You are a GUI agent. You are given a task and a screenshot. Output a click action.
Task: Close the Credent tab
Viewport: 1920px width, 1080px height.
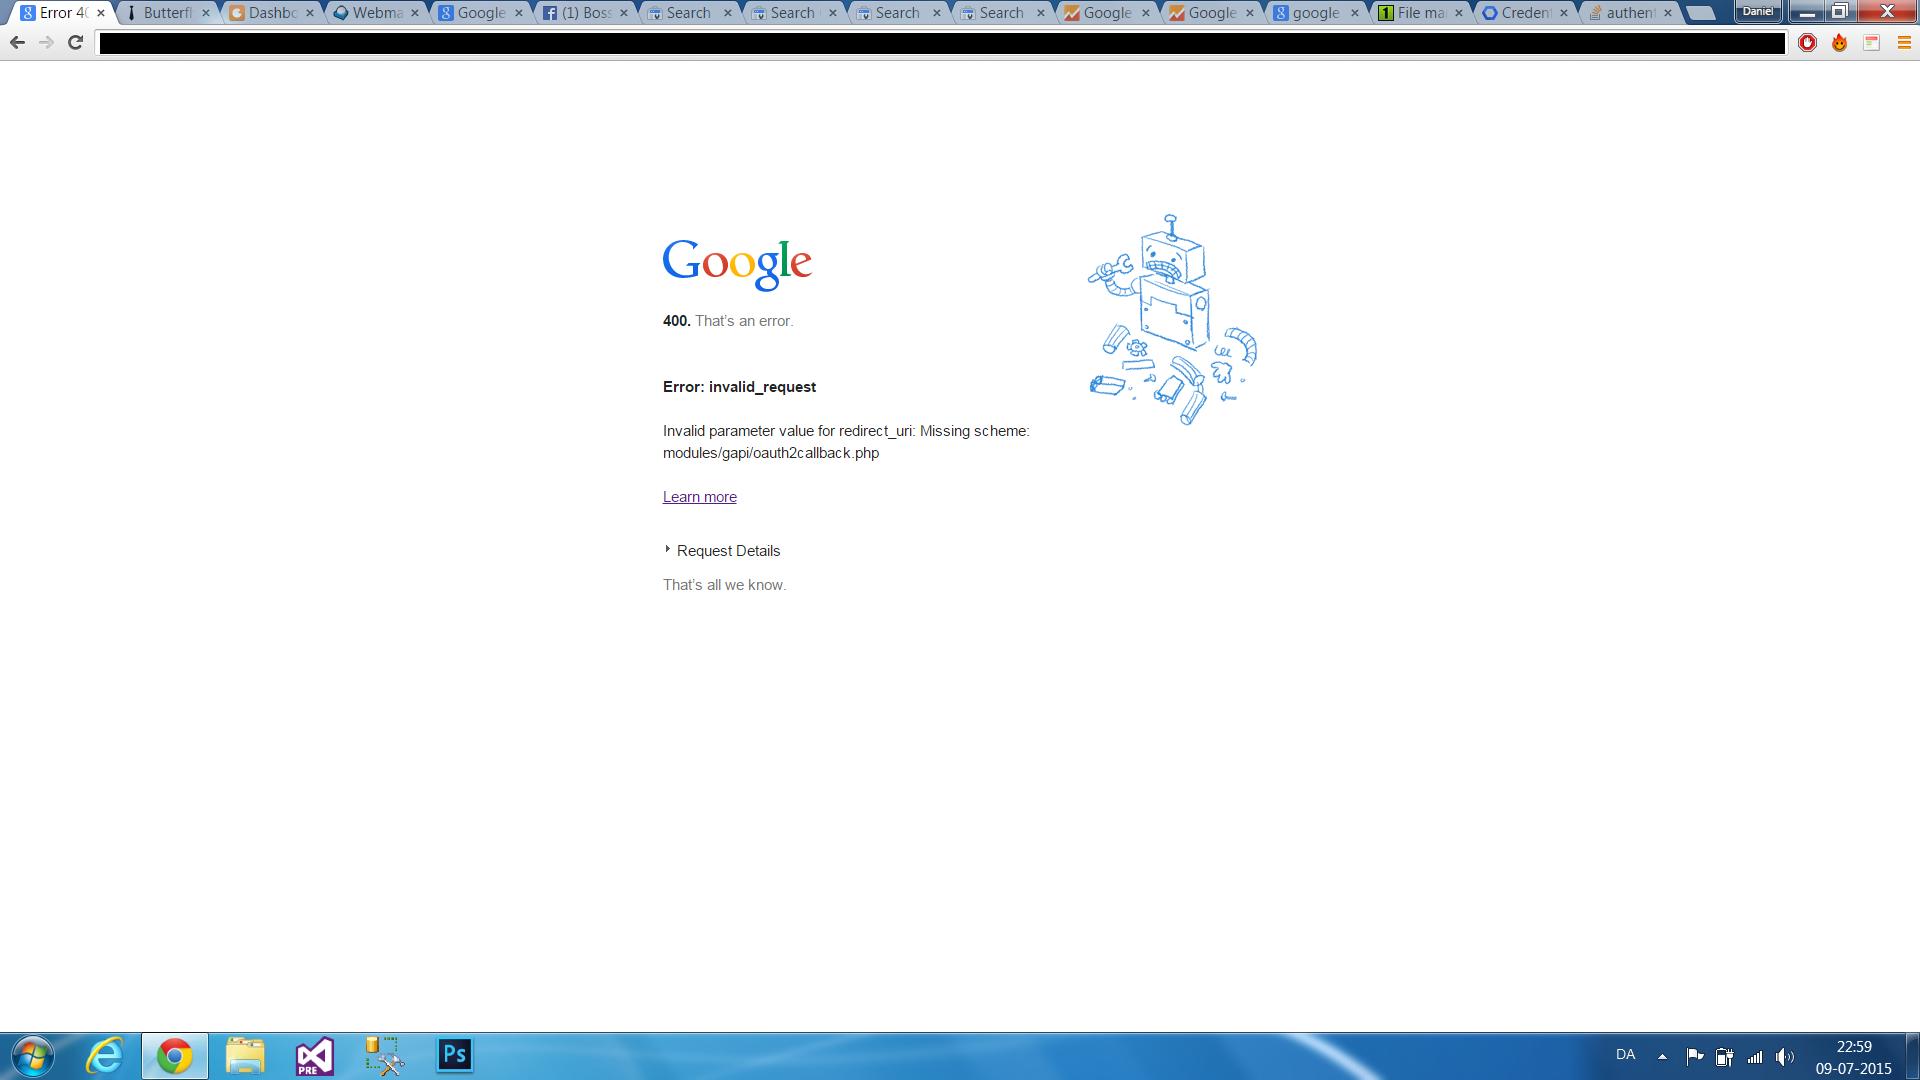point(1564,13)
